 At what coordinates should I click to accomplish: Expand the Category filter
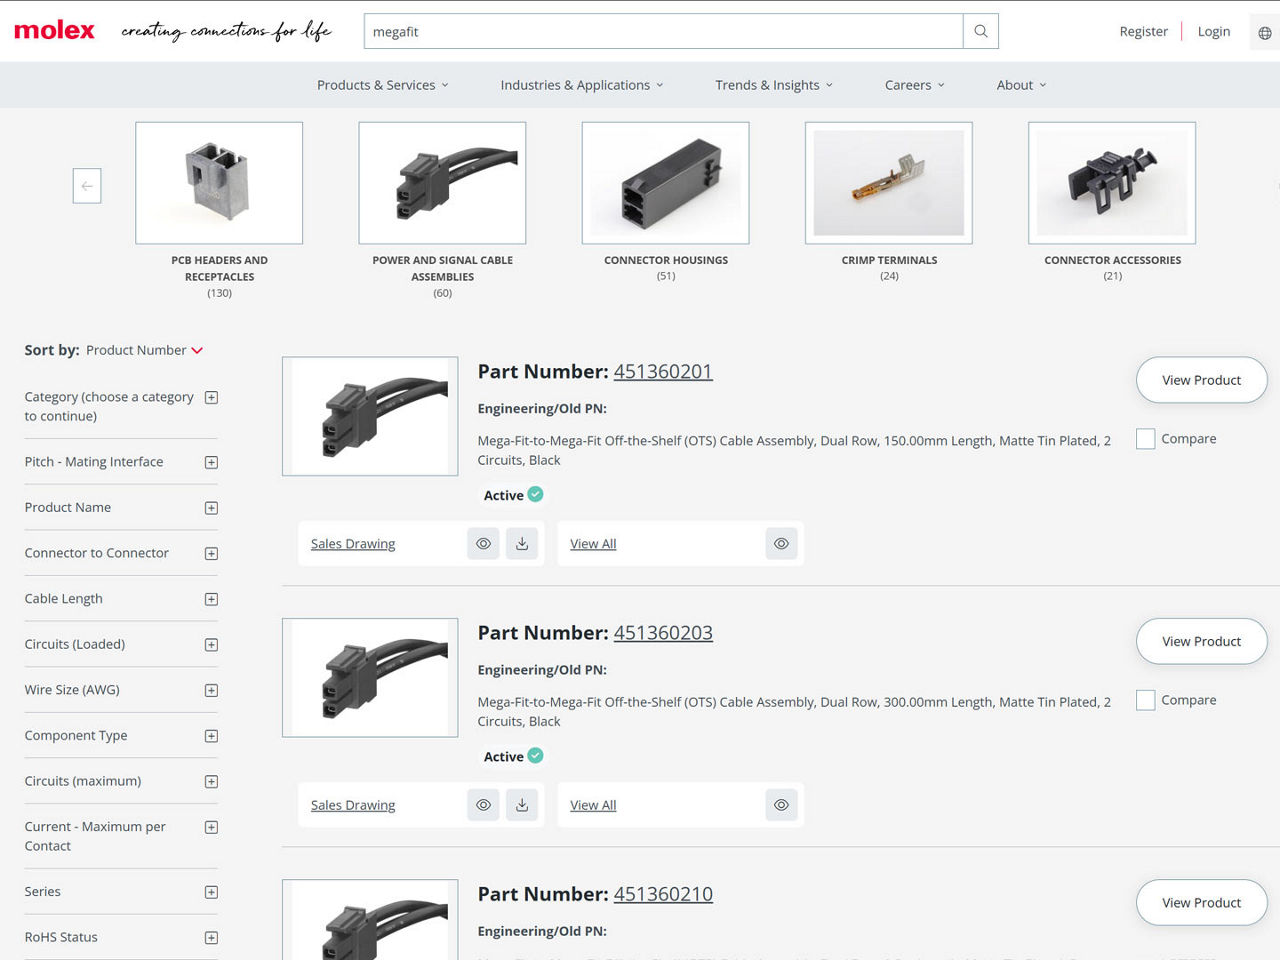(x=211, y=397)
